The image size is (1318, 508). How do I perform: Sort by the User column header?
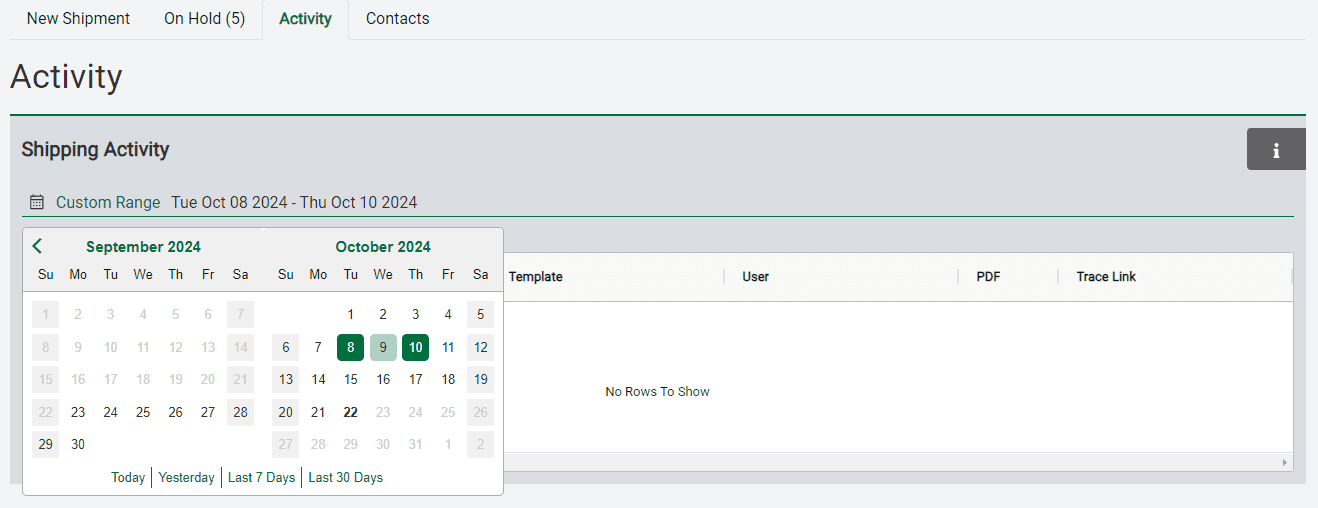pyautogui.click(x=755, y=277)
